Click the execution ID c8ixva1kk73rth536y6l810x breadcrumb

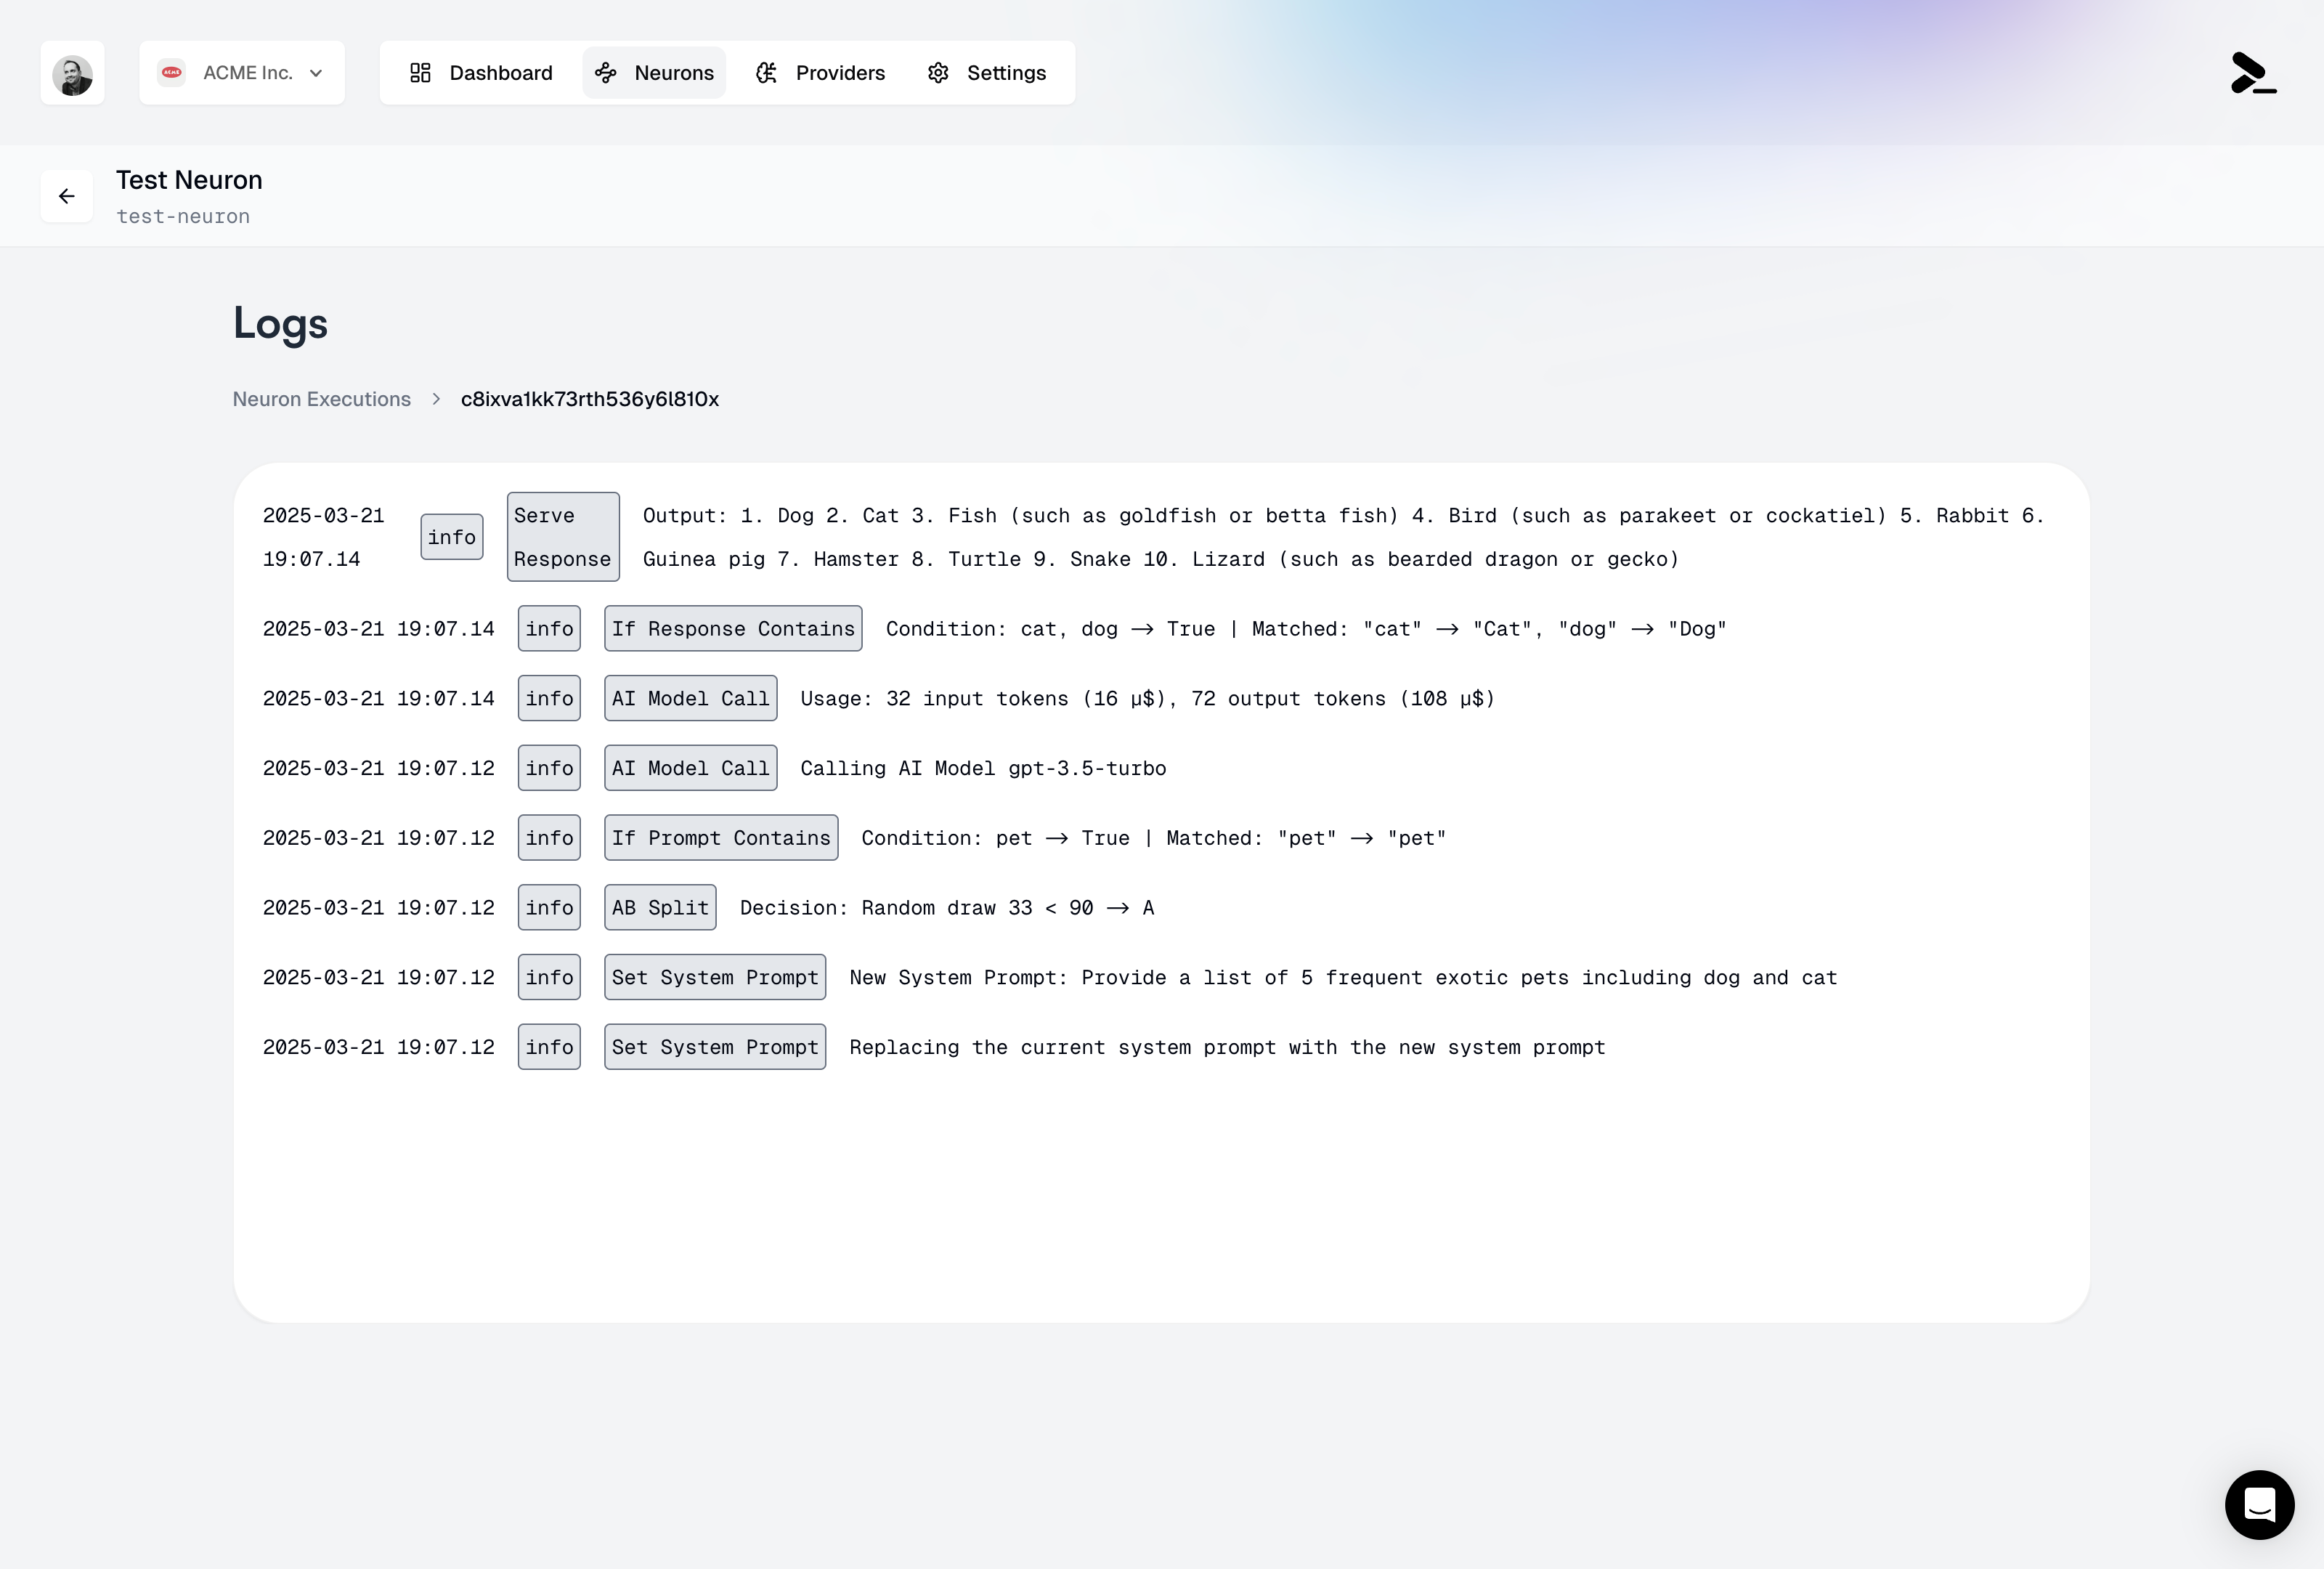tap(589, 399)
